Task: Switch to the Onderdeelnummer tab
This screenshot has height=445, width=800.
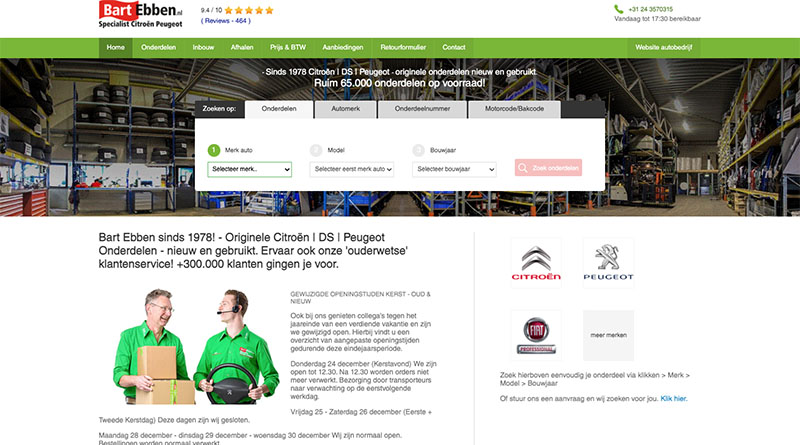Action: (x=422, y=109)
